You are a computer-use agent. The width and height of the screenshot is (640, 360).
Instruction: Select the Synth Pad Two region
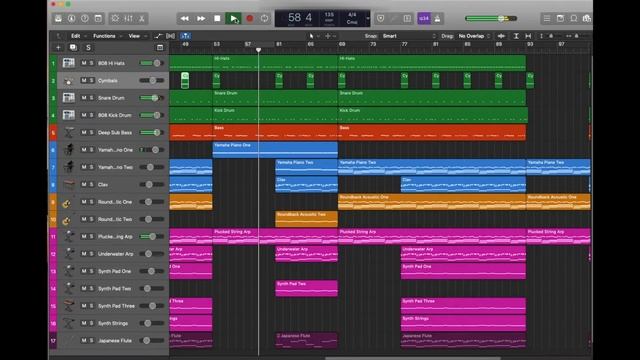tap(307, 288)
